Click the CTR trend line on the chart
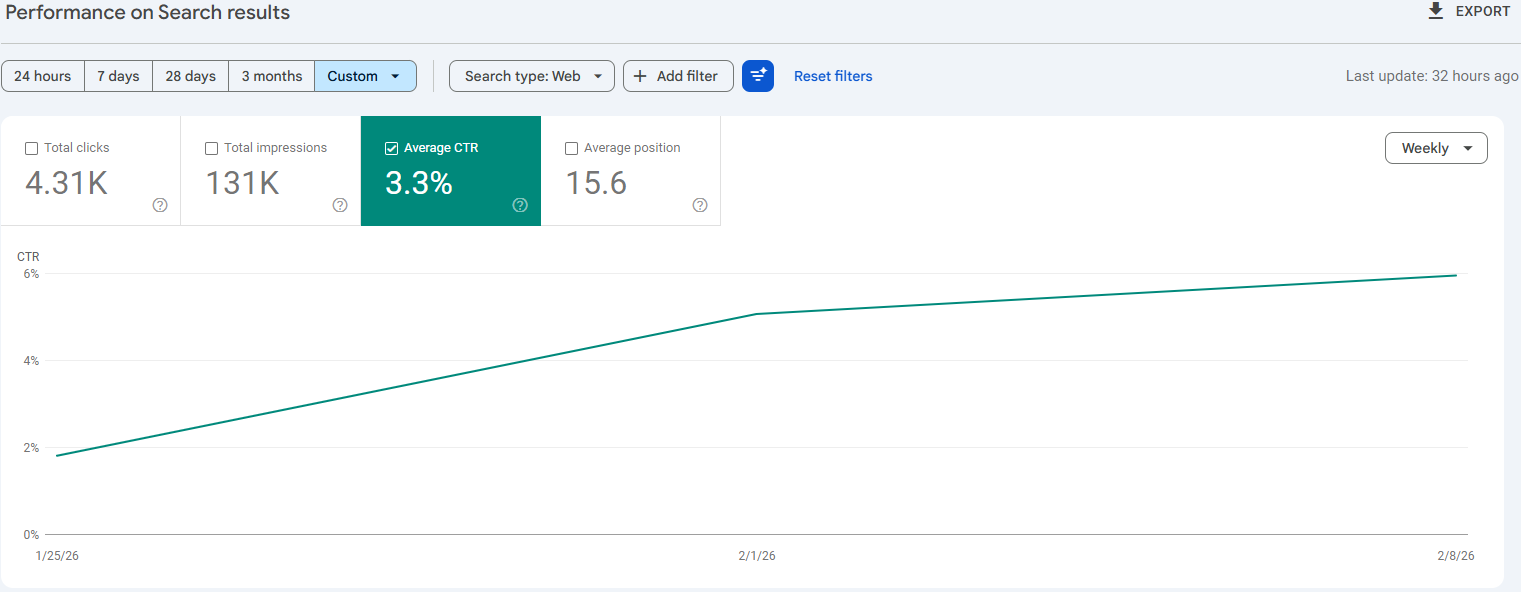1521x592 pixels. 760,313
